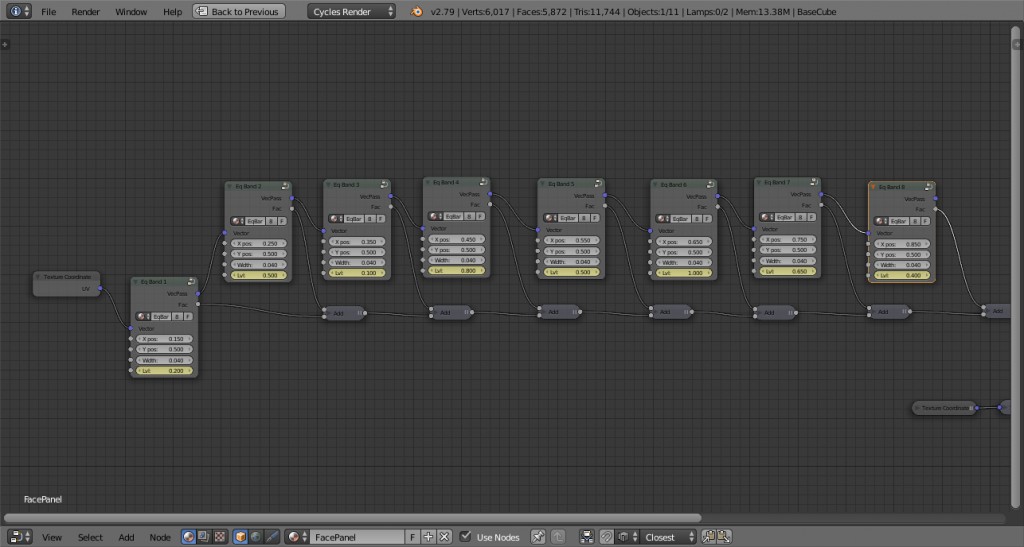Switch to Compositing nodes tree type
The width and height of the screenshot is (1024, 547).
pos(204,537)
